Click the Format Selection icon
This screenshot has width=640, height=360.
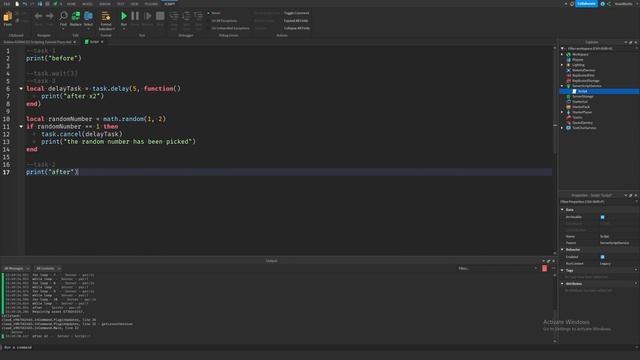coord(106,16)
